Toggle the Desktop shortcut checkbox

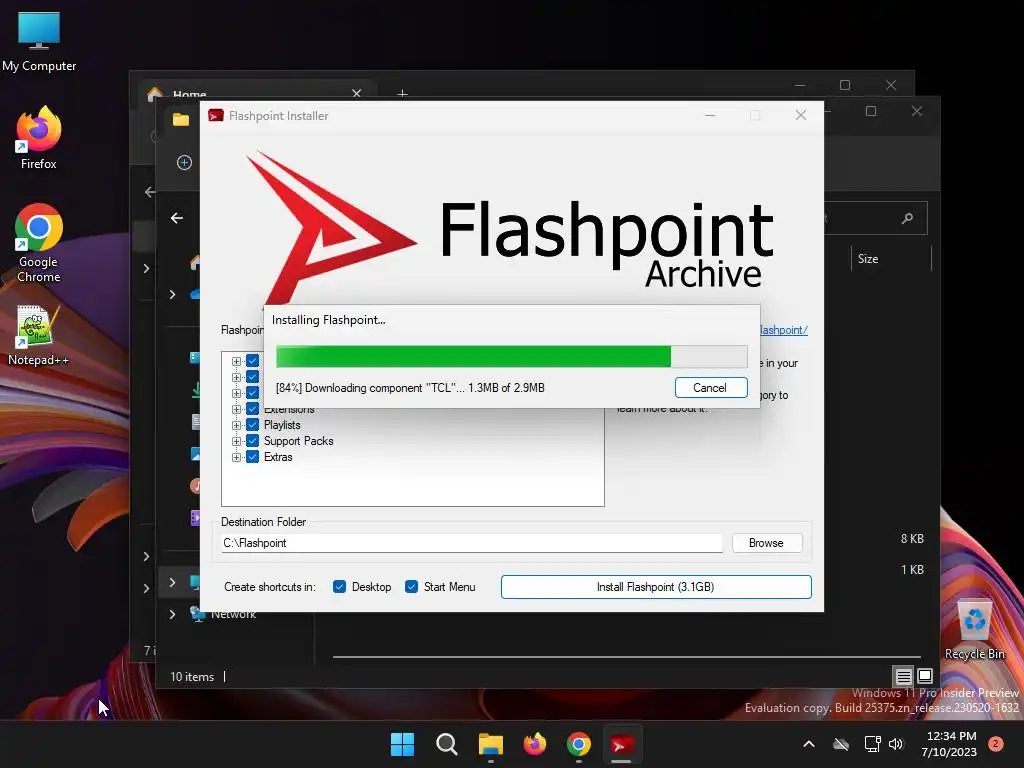pos(340,587)
